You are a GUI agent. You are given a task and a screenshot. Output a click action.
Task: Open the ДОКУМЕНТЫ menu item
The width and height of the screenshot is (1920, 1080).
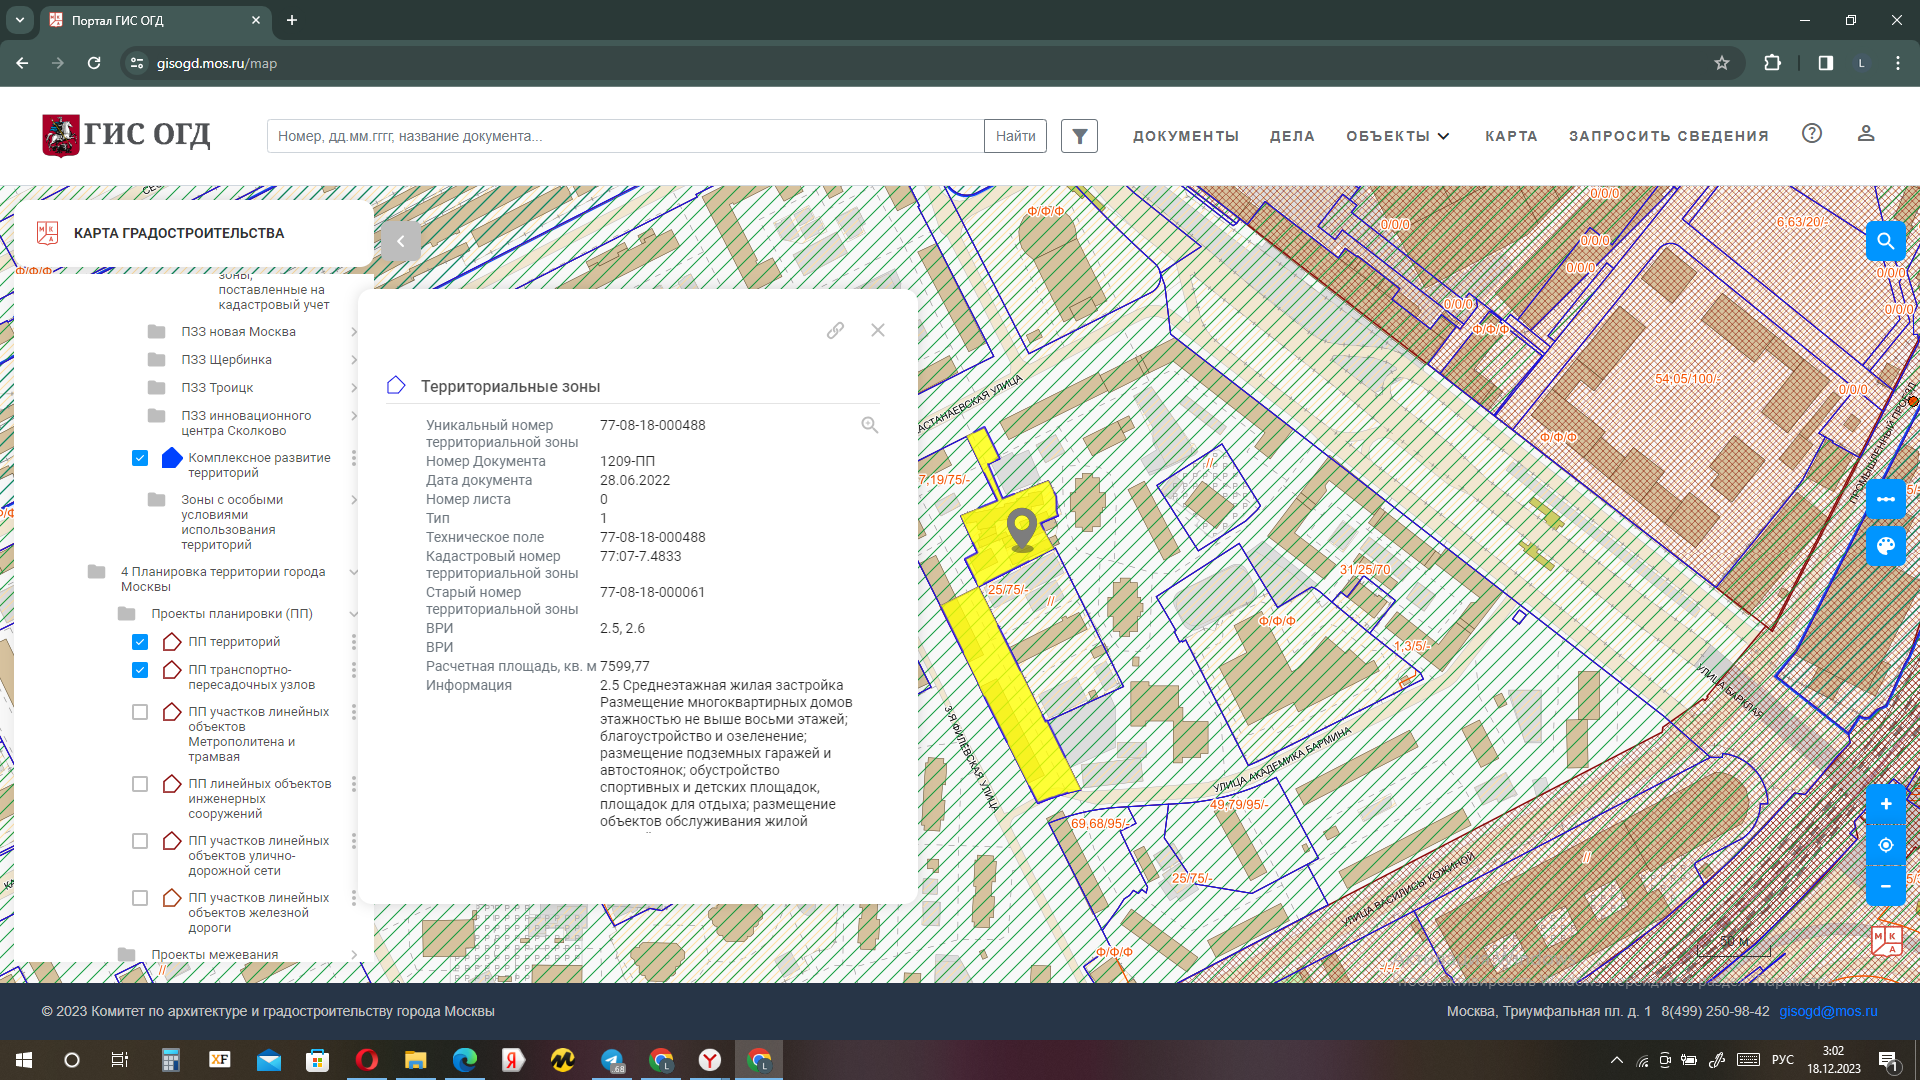tap(1185, 136)
